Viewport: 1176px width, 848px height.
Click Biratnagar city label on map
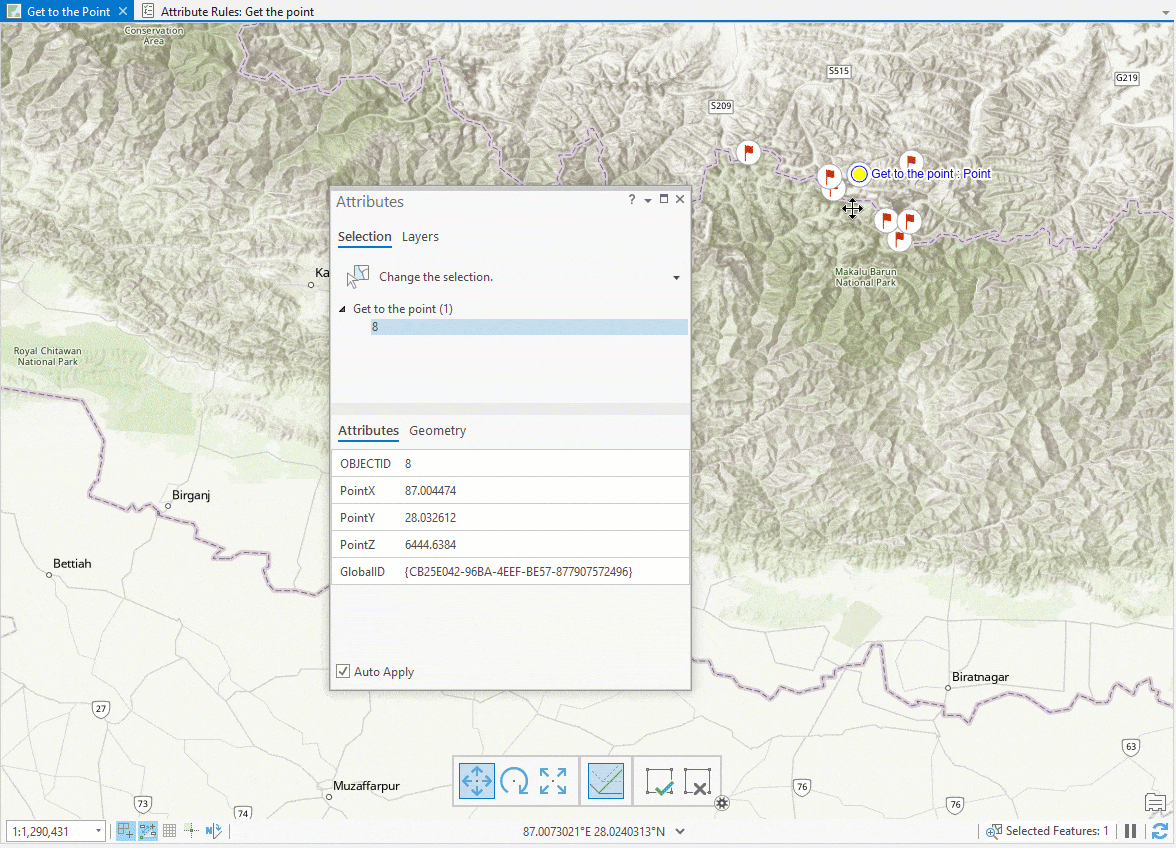(x=980, y=677)
